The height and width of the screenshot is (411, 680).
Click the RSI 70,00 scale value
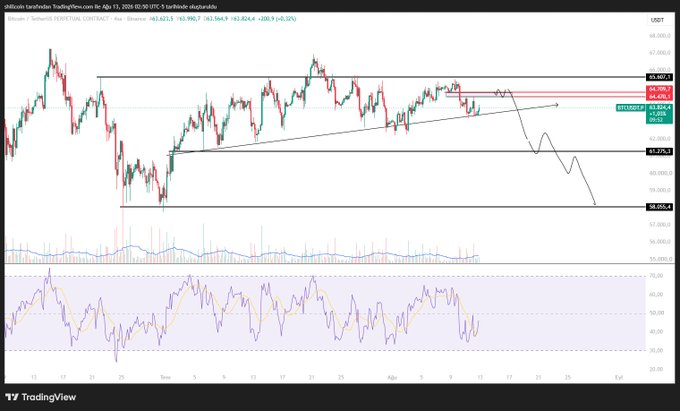[657, 276]
